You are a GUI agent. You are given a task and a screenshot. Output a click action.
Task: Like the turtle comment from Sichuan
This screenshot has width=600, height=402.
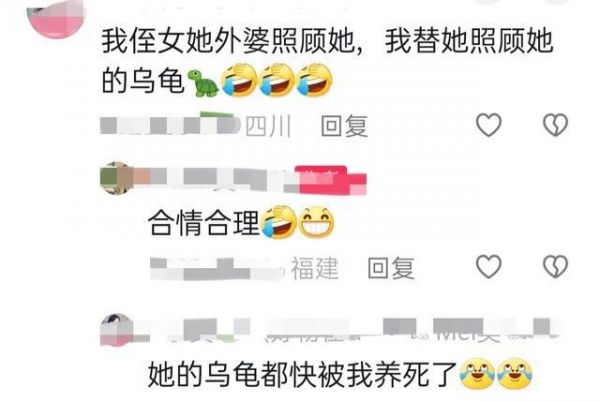click(x=489, y=125)
